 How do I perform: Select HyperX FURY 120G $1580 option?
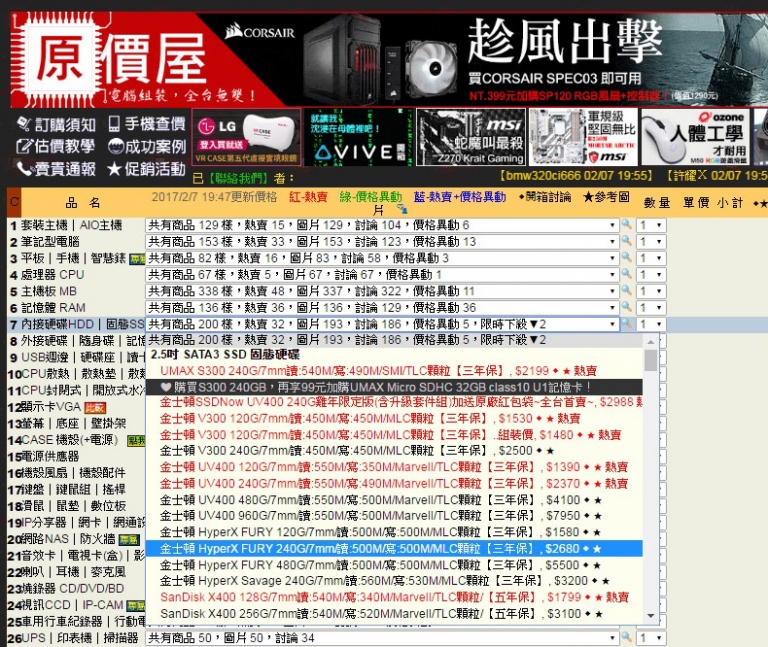394,532
